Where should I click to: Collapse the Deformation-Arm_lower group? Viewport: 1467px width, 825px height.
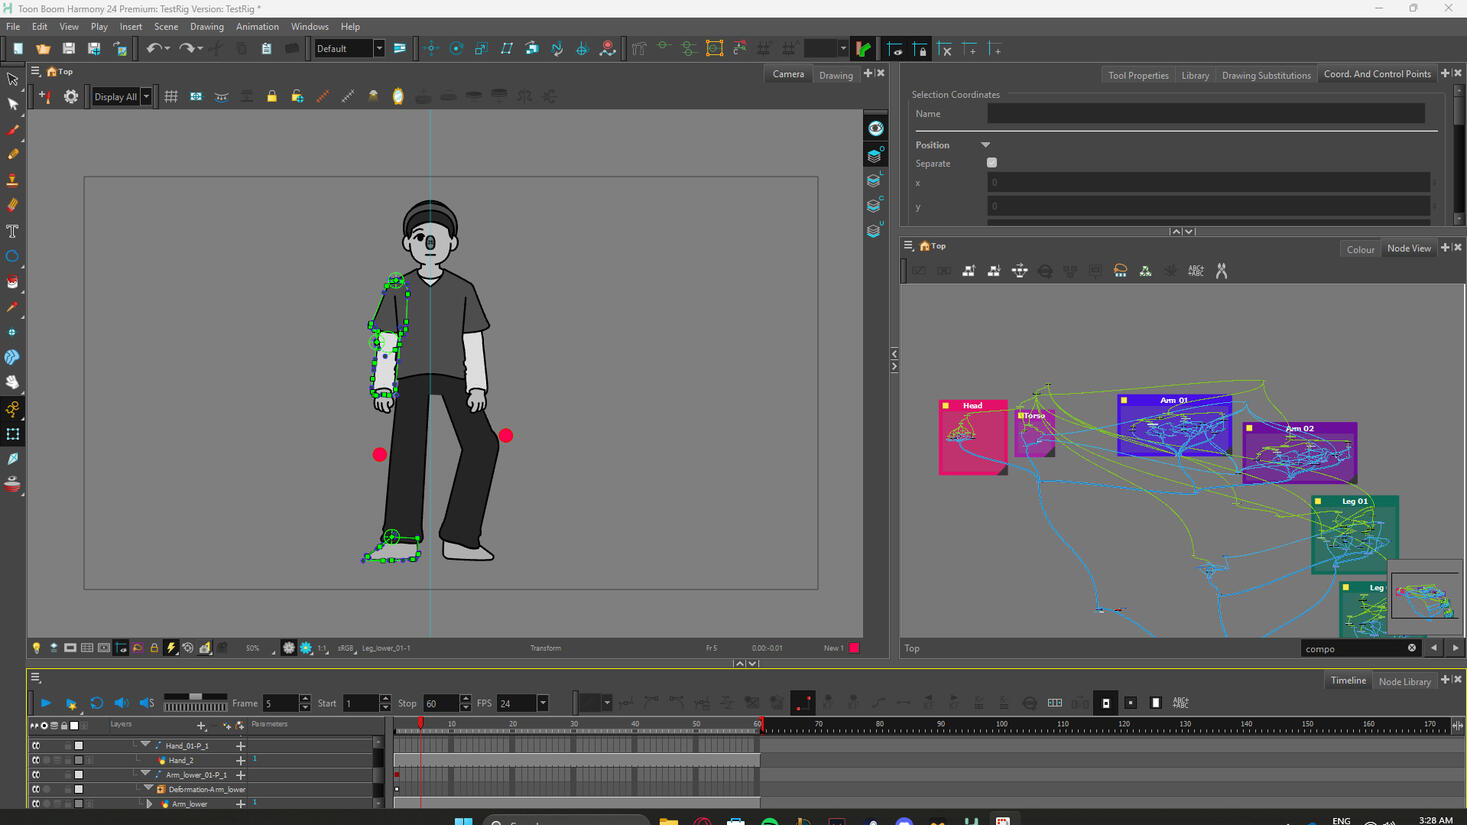pos(149,789)
